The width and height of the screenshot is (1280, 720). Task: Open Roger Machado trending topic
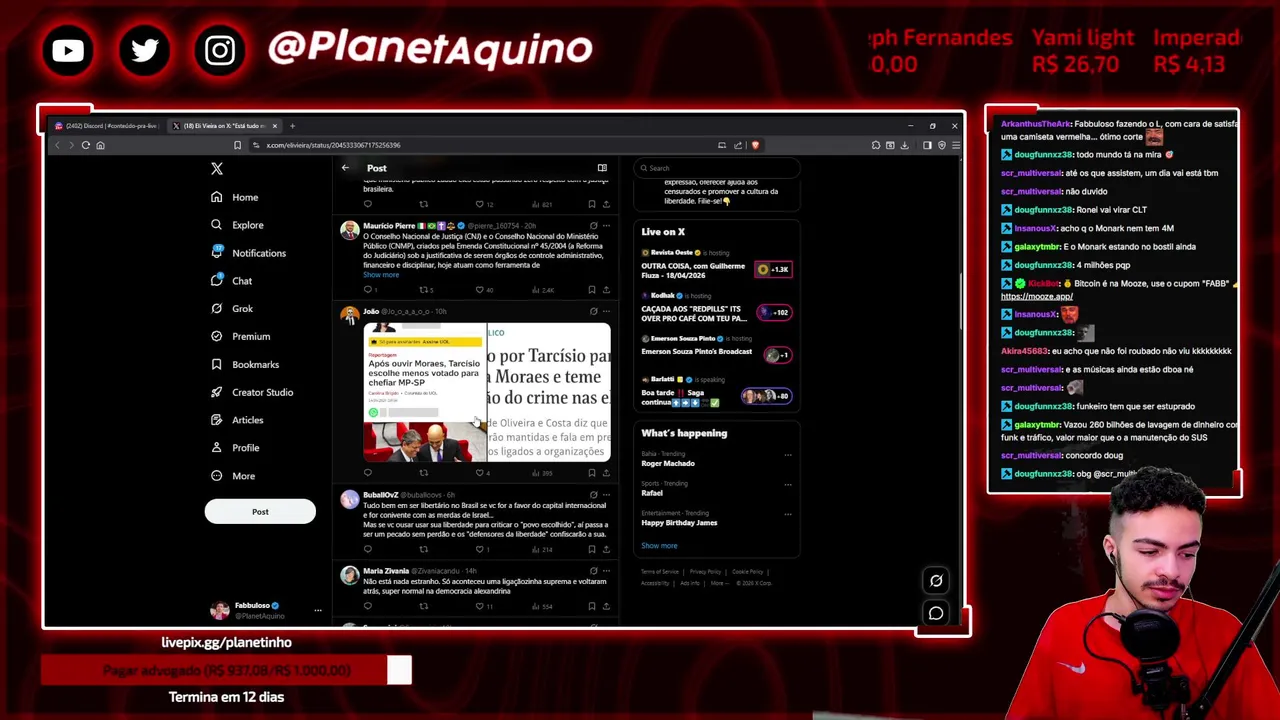(x=668, y=463)
